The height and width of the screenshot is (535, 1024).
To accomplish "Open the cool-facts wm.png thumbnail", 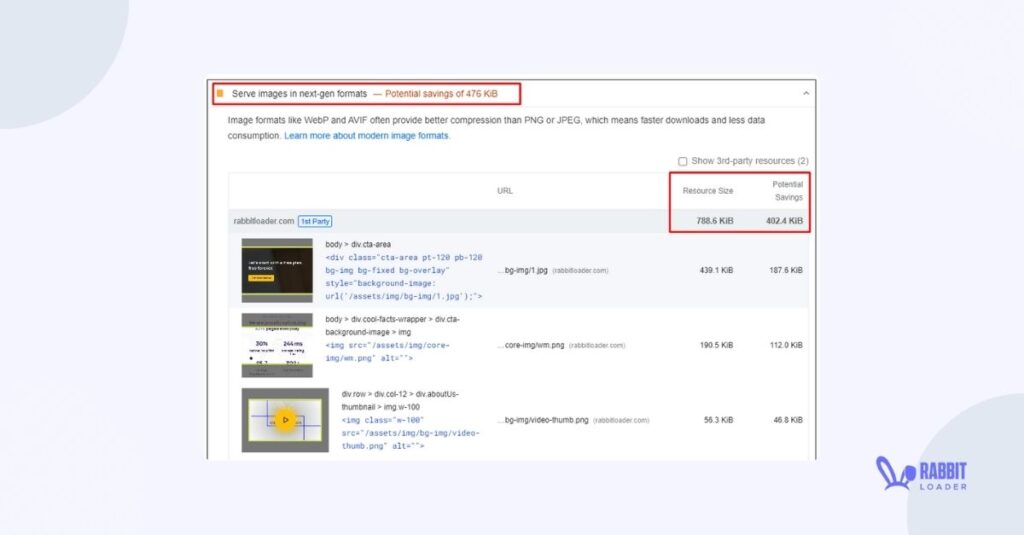I will tap(277, 346).
